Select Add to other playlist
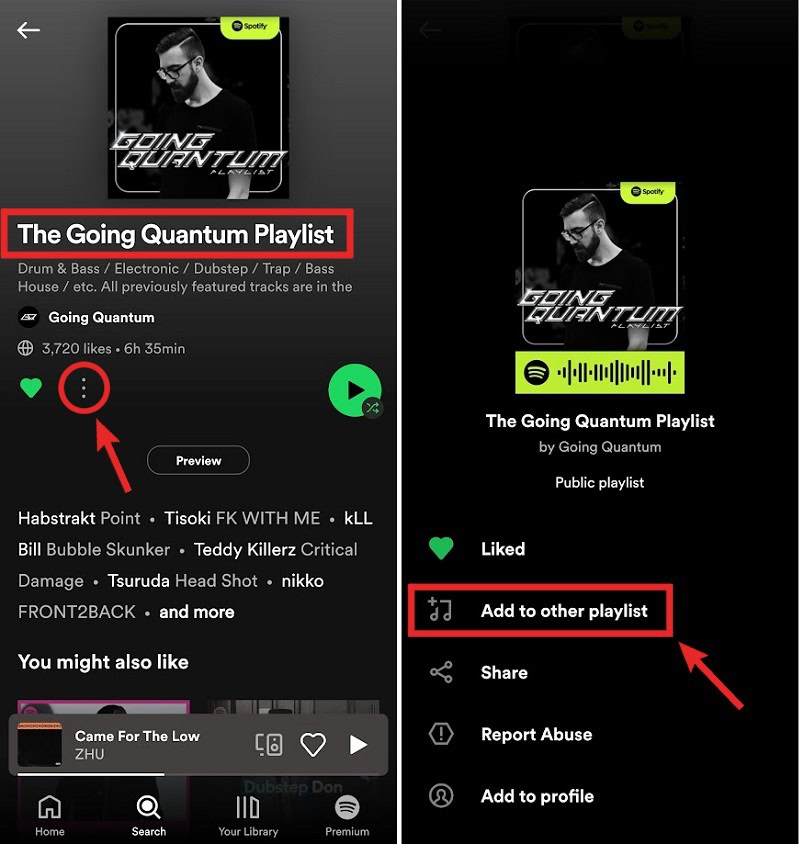799x844 pixels. [x=540, y=610]
